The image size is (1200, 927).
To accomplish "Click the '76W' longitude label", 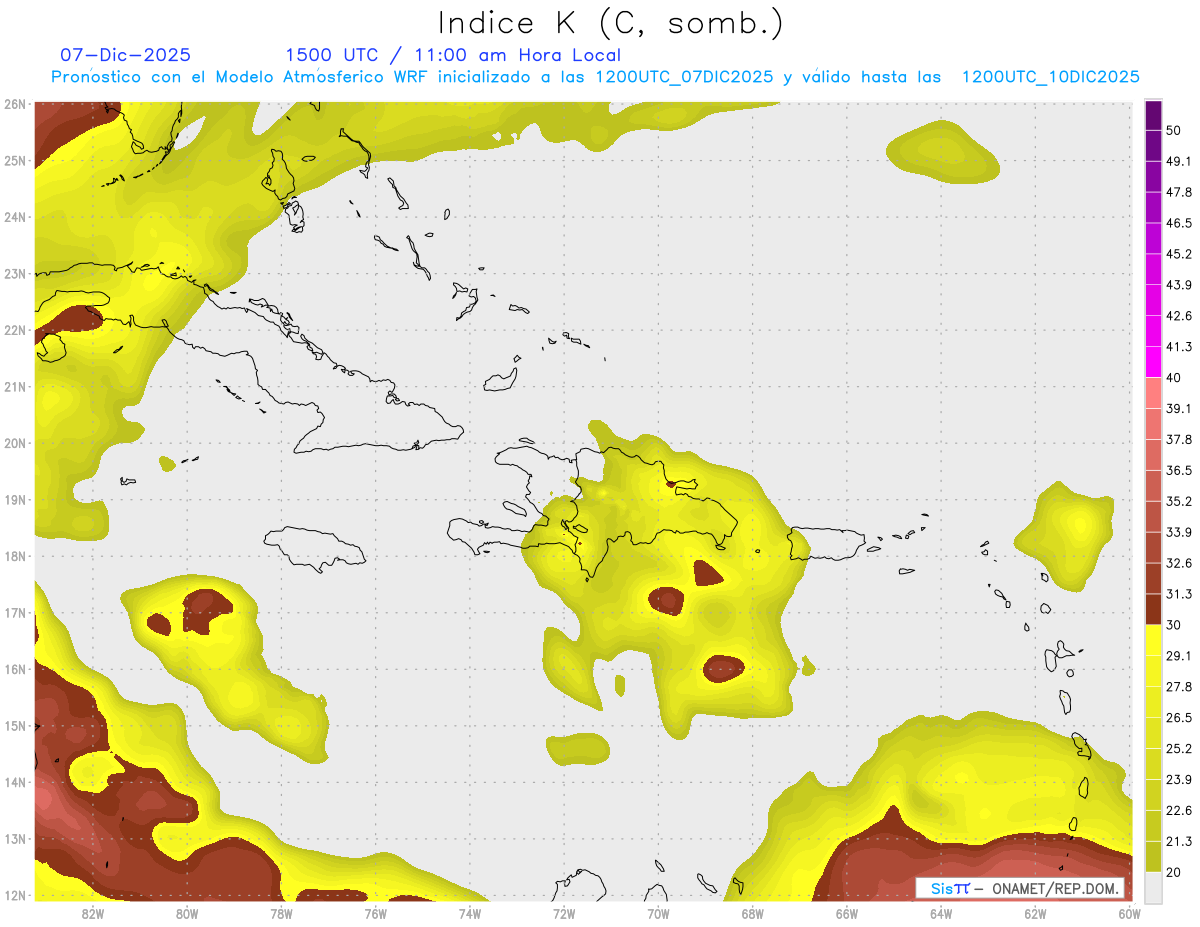I will [x=375, y=913].
